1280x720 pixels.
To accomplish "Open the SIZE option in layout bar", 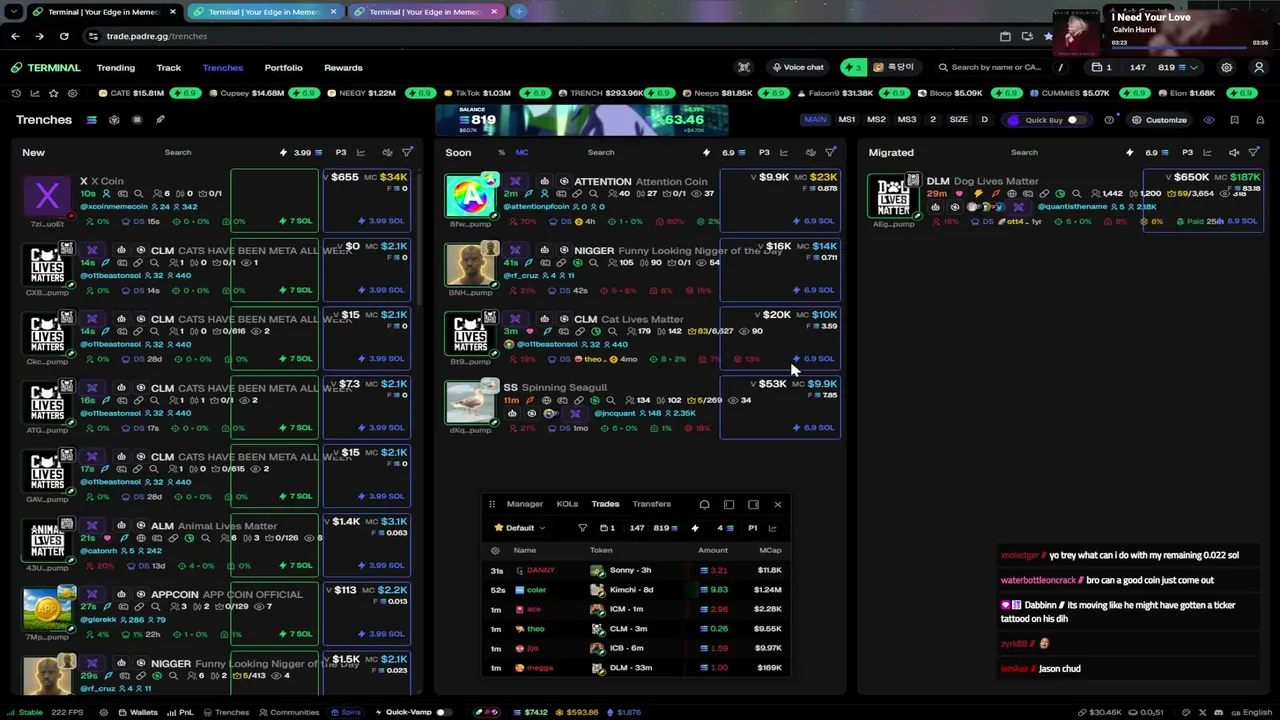I will (958, 120).
